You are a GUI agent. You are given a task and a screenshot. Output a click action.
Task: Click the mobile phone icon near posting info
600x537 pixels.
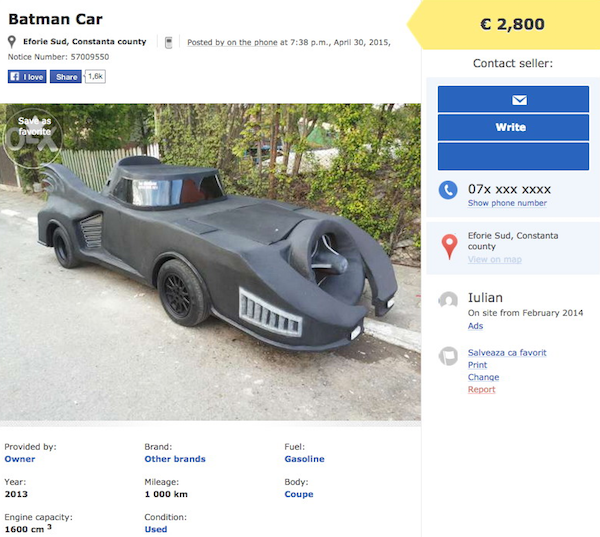click(x=169, y=42)
